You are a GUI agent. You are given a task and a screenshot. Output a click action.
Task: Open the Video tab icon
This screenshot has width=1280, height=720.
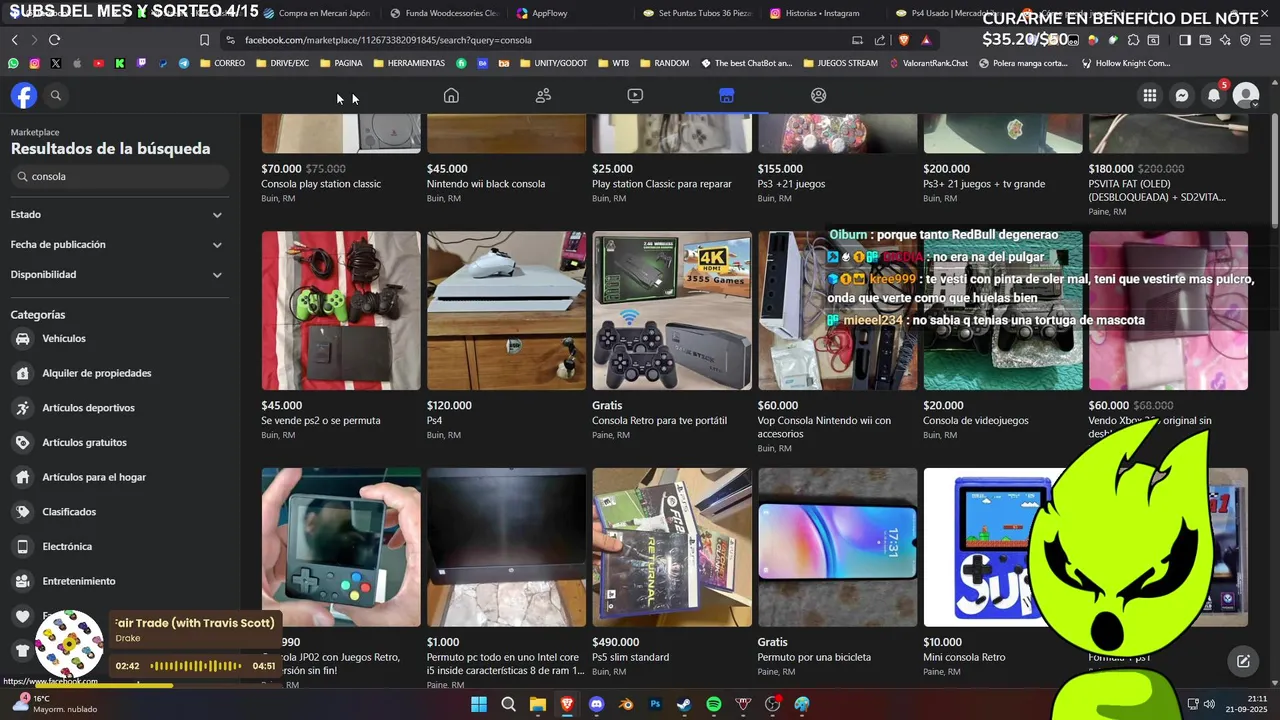[635, 95]
